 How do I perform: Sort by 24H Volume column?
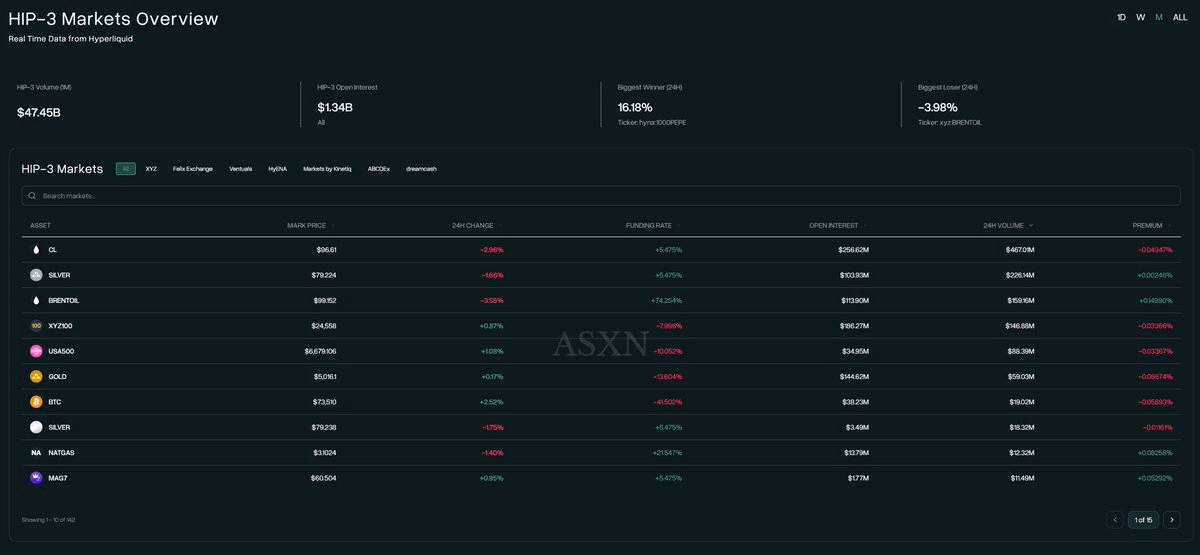1011,225
